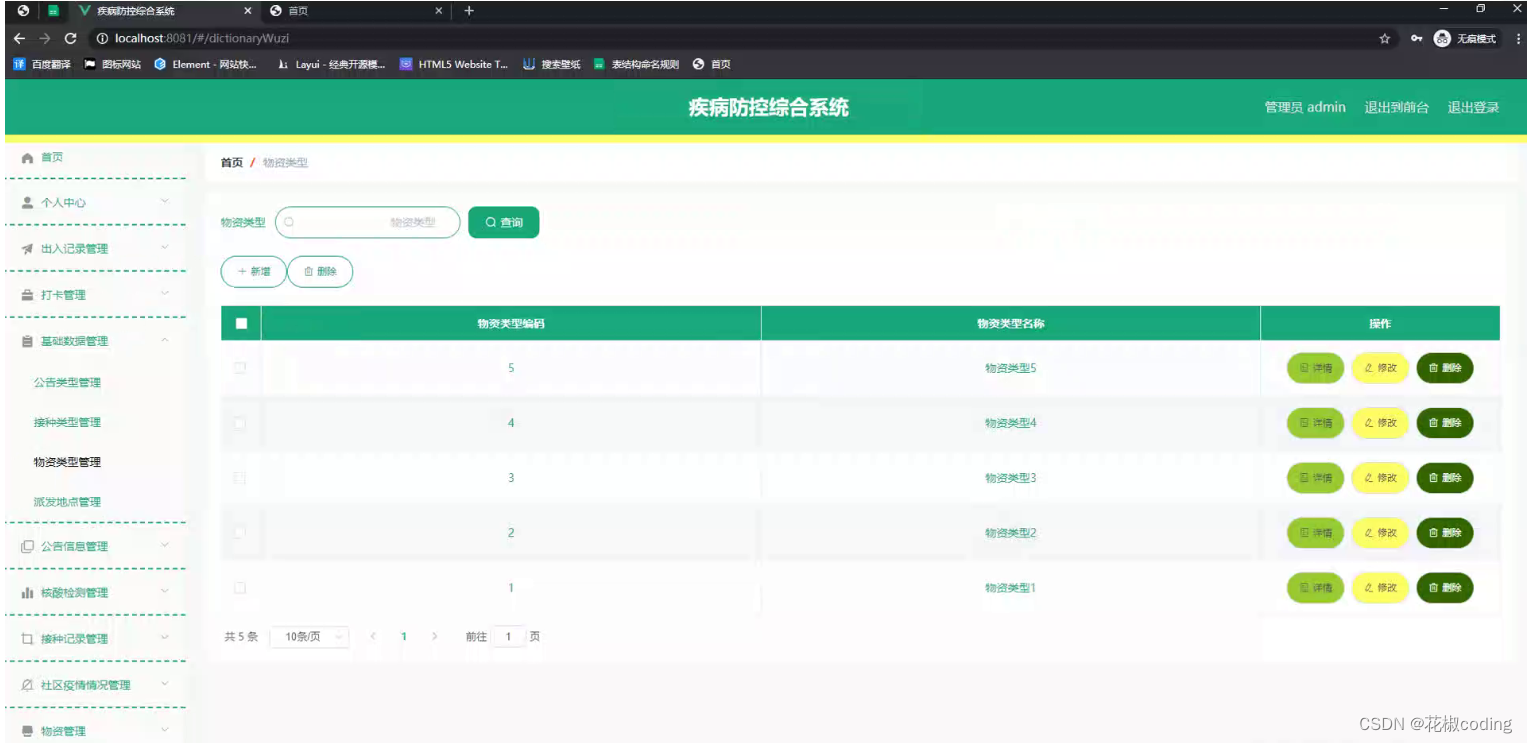Click the 新增 add button
This screenshot has height=743, width=1527.
pyautogui.click(x=253, y=271)
